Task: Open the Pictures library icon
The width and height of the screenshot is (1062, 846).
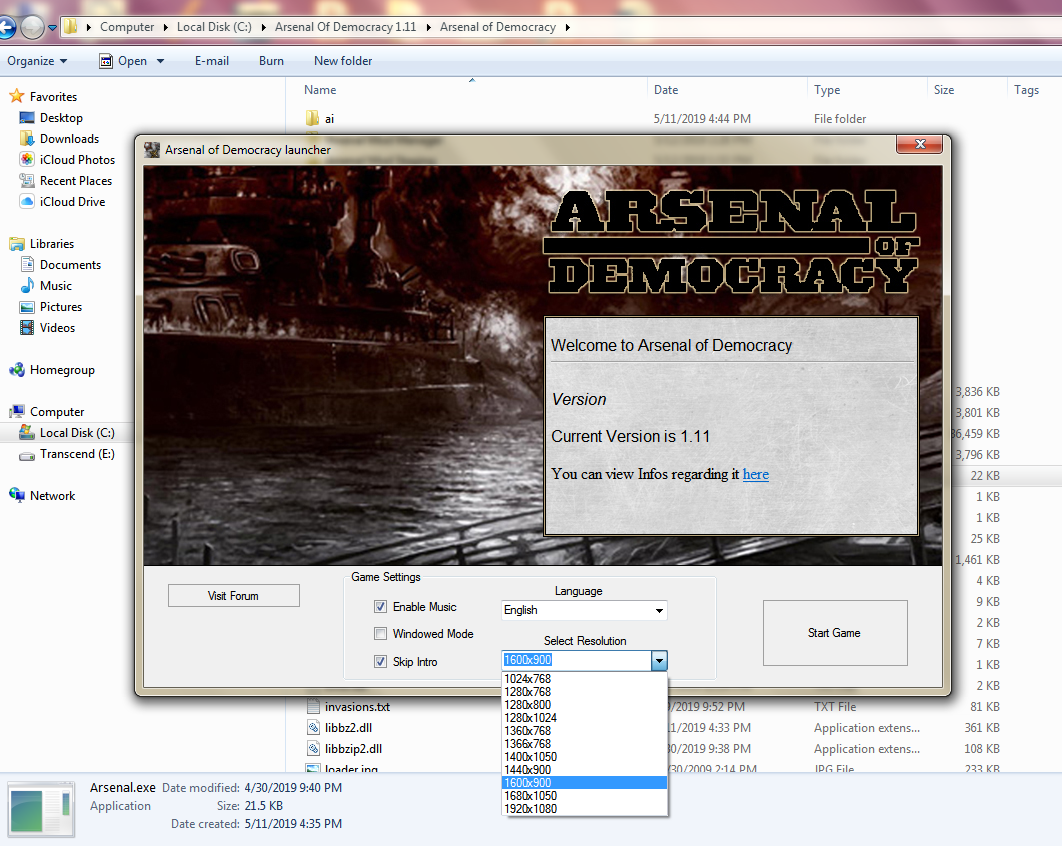Action: click(x=27, y=307)
